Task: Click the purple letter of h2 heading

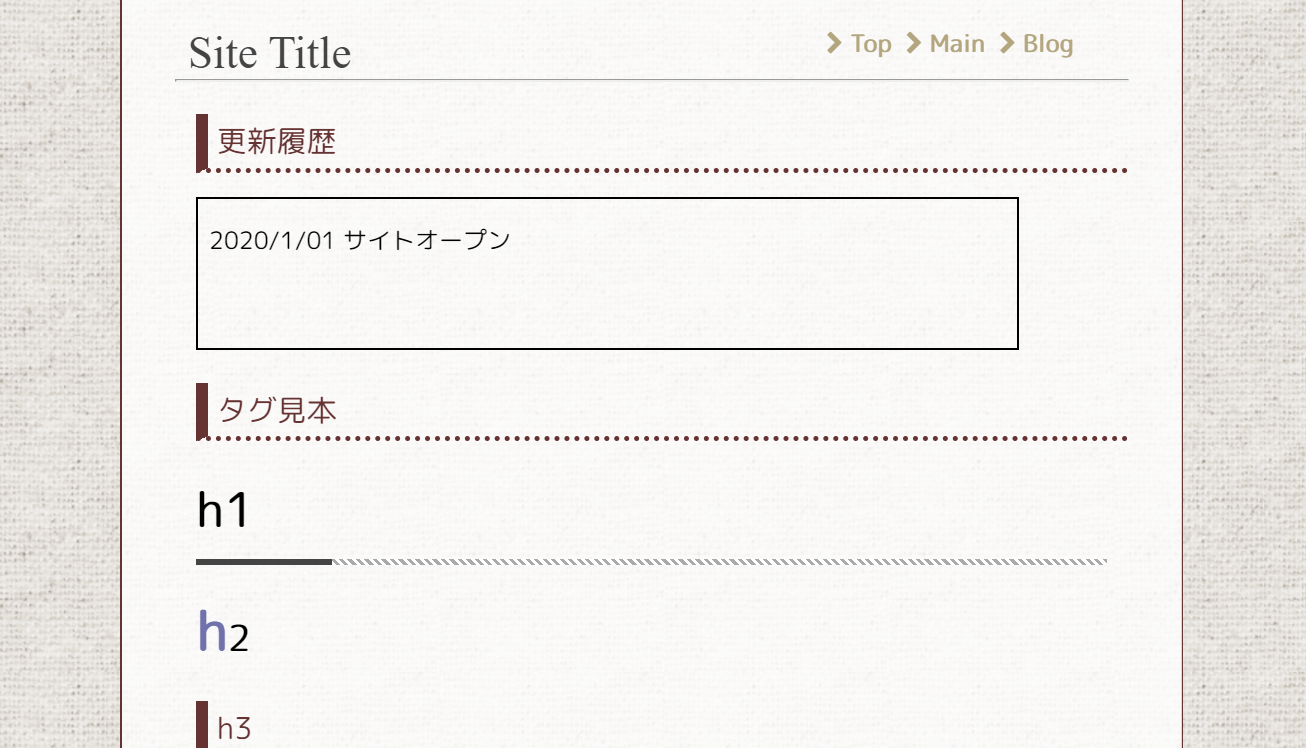Action: 211,632
